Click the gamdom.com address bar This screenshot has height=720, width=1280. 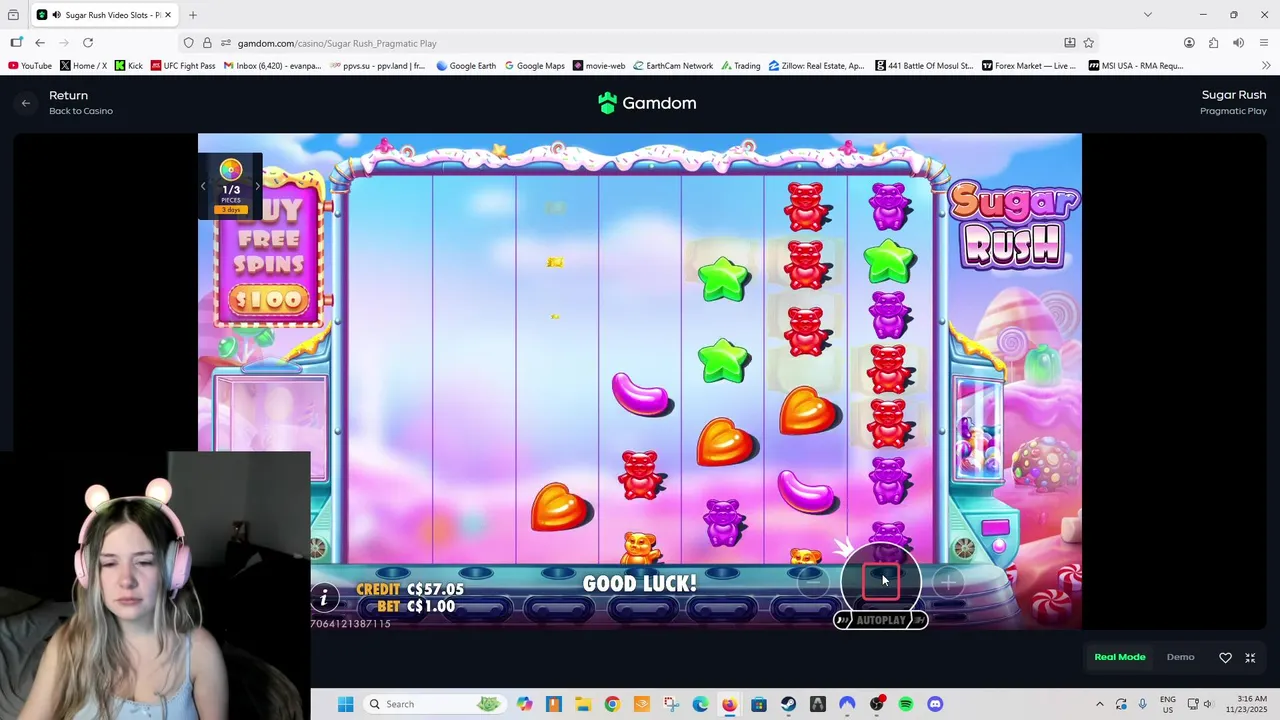(x=640, y=43)
